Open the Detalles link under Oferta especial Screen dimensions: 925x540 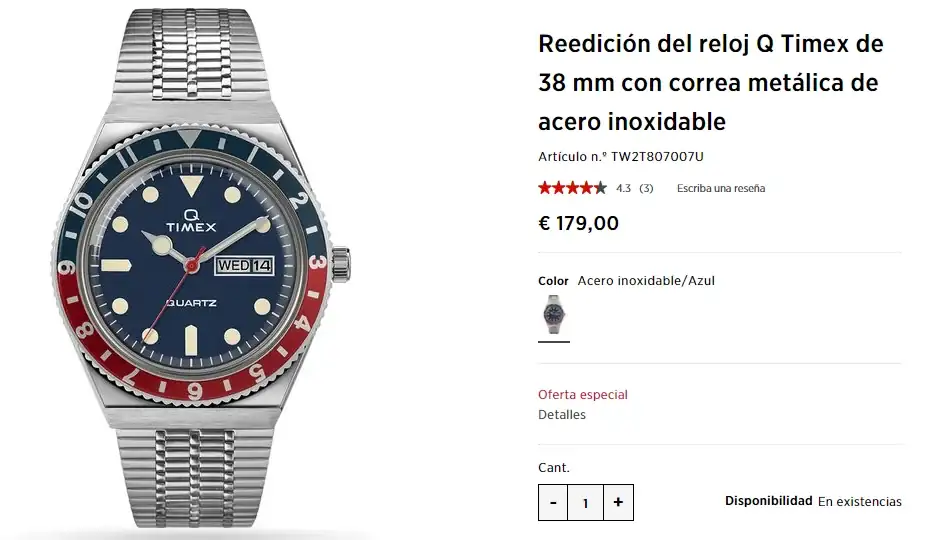click(562, 415)
